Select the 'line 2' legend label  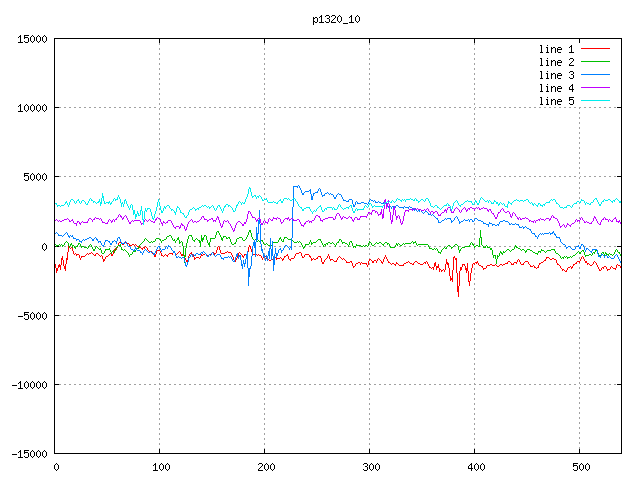(557, 62)
